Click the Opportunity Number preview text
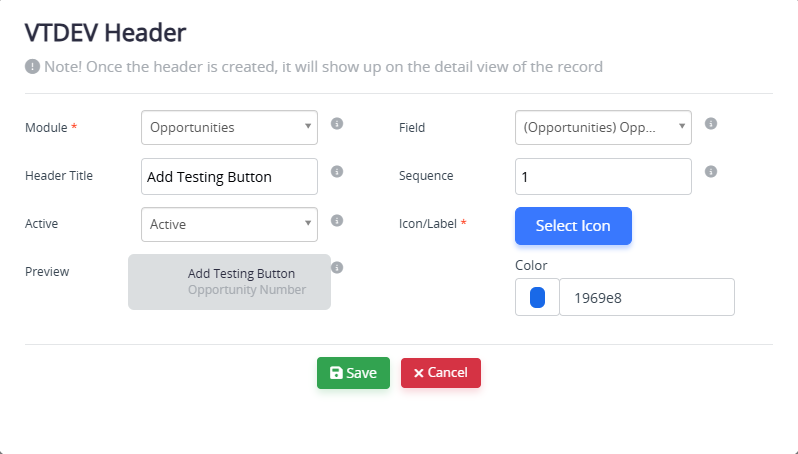Image resolution: width=798 pixels, height=454 pixels. click(247, 290)
